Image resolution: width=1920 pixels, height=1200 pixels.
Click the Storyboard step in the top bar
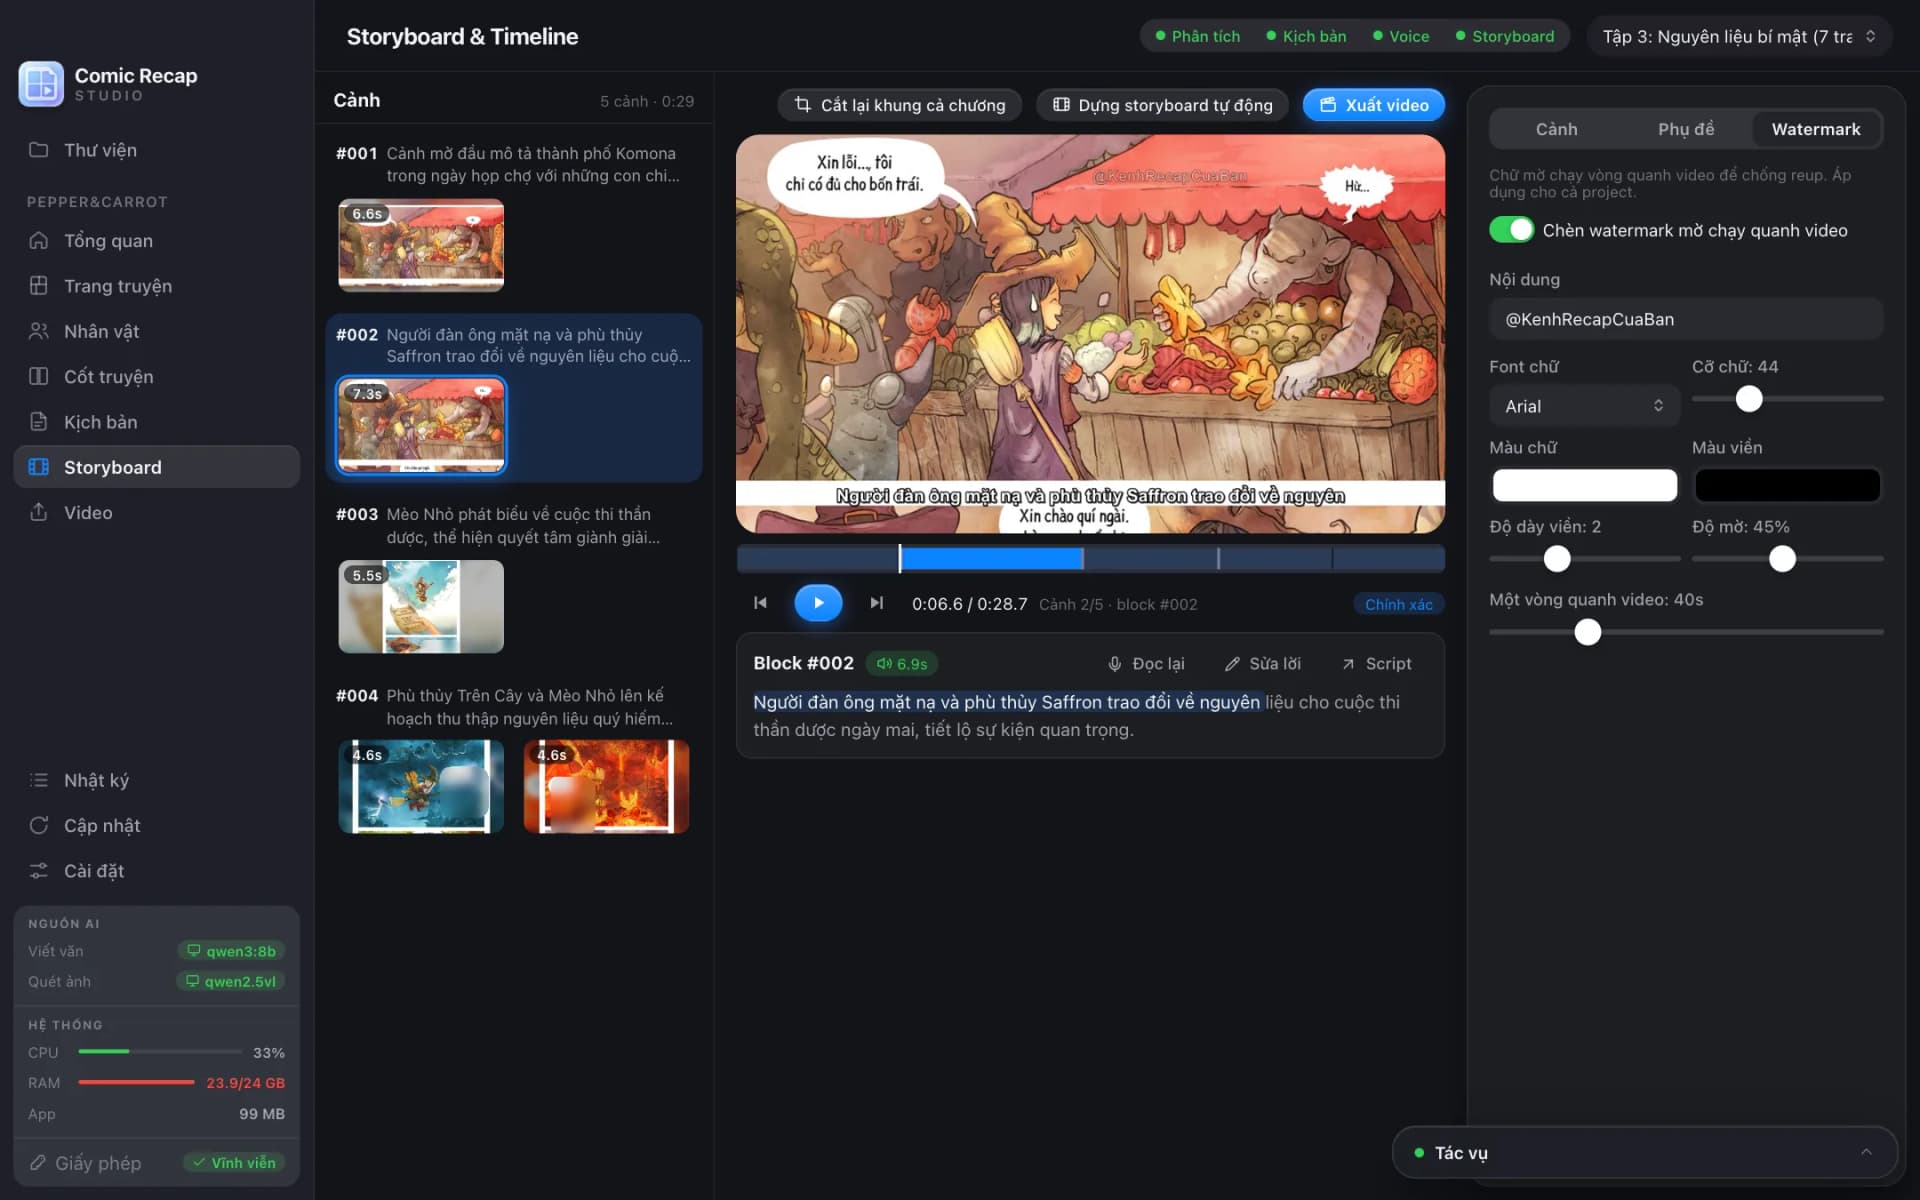coord(1505,37)
